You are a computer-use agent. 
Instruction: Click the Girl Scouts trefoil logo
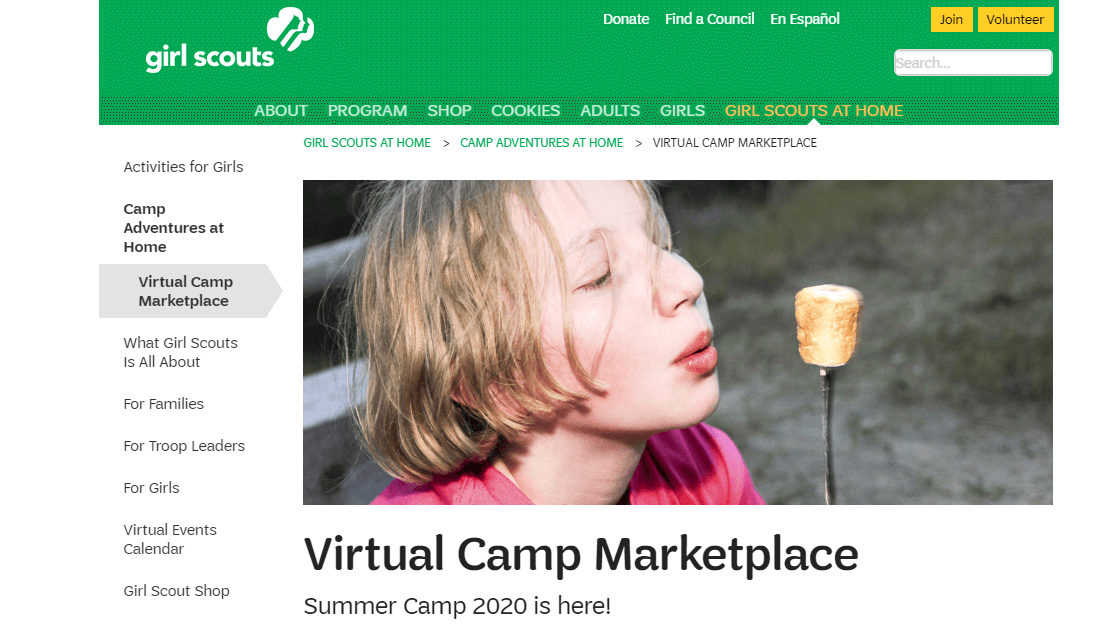click(x=230, y=40)
